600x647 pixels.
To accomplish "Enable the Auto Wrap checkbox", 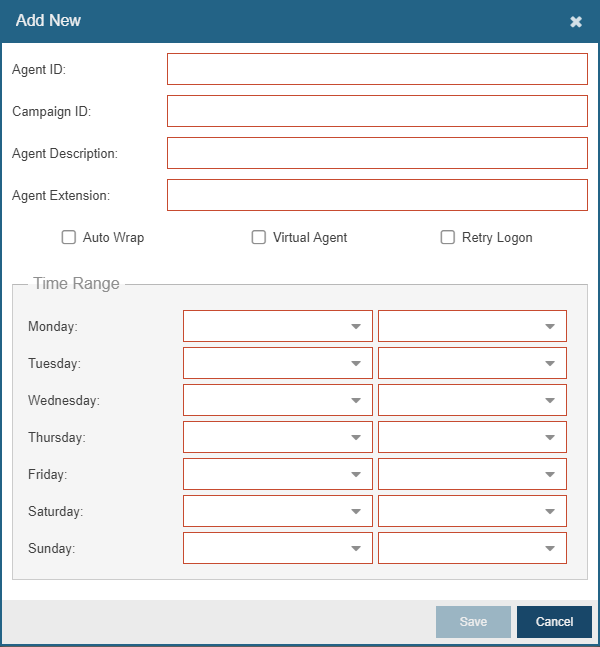I will (x=69, y=237).
